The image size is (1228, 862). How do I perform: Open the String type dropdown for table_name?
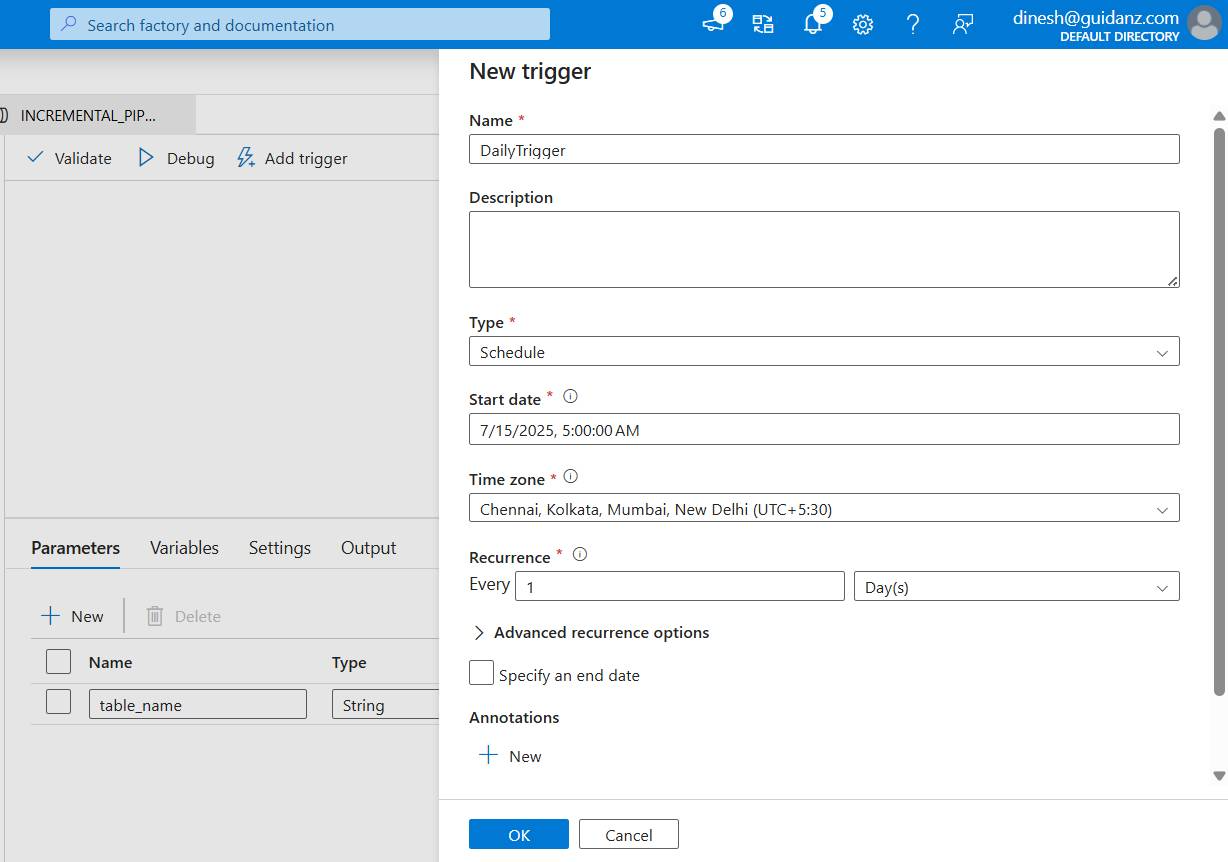(x=385, y=704)
